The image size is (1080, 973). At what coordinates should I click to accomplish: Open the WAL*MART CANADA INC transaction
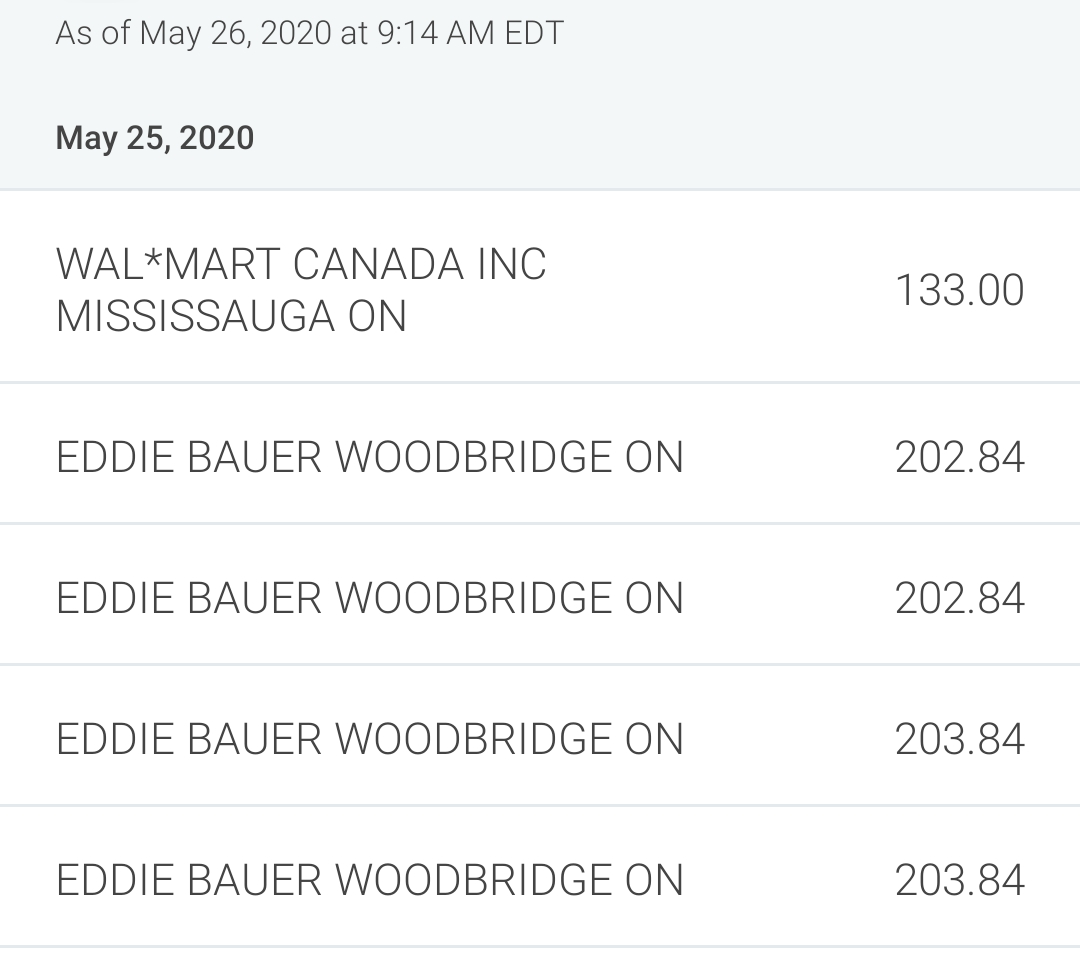(540, 286)
